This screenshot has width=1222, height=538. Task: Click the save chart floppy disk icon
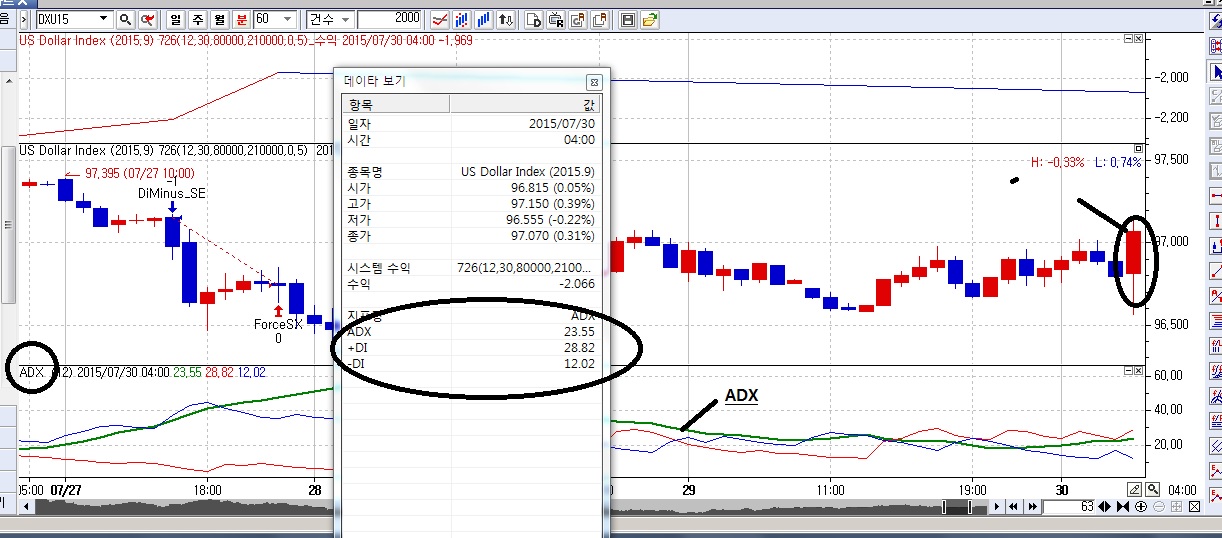(x=628, y=19)
